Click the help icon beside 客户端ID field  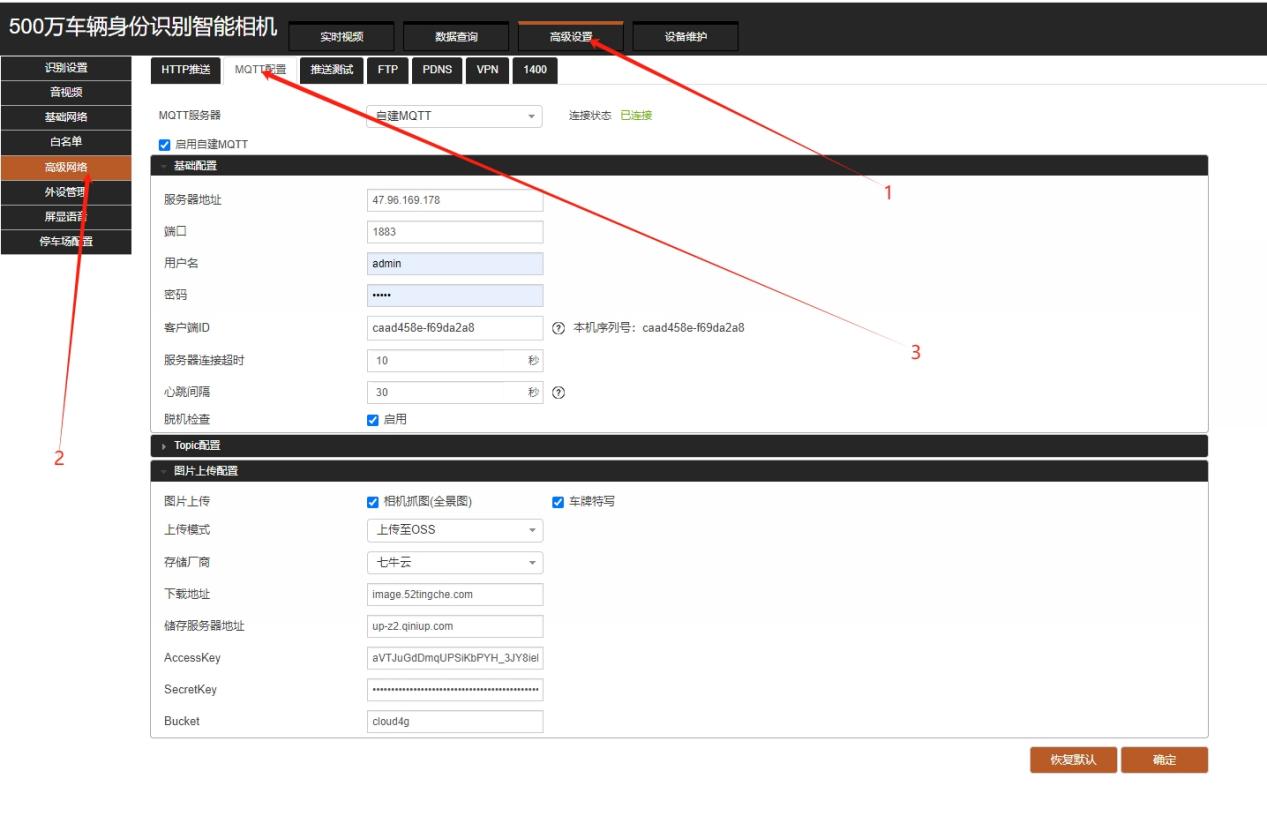pyautogui.click(x=558, y=328)
